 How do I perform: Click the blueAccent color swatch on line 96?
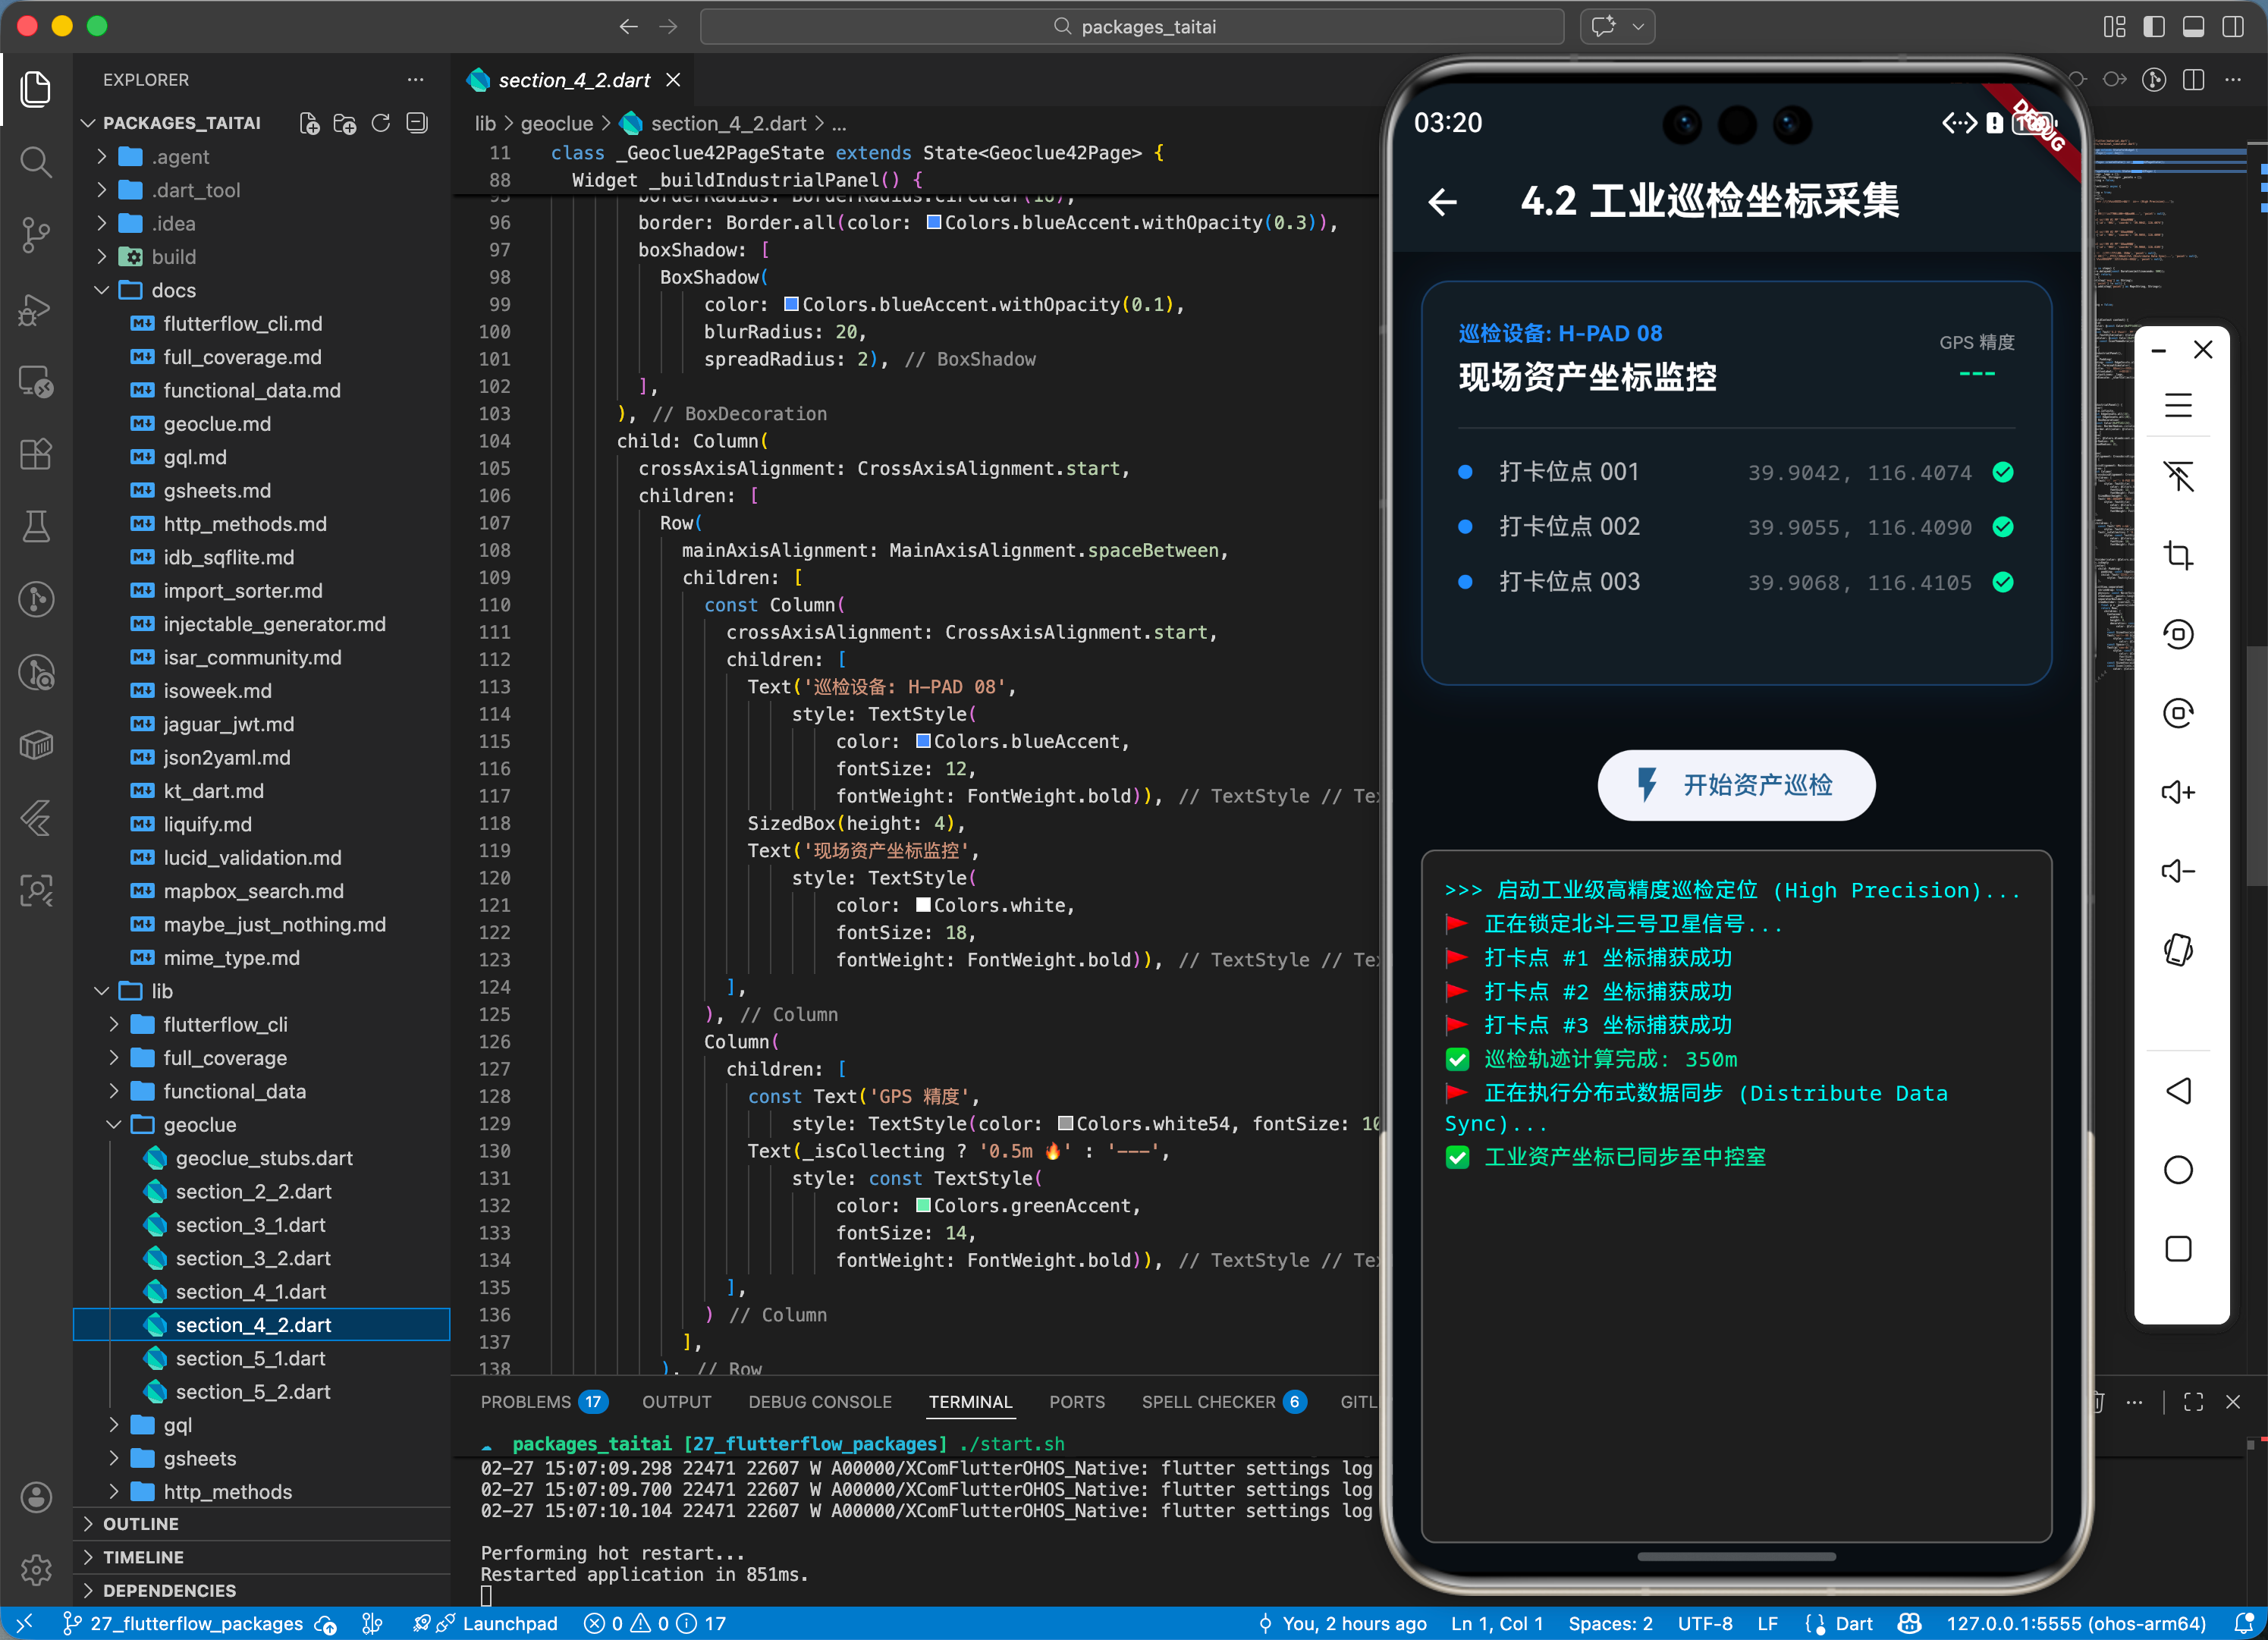(x=933, y=222)
